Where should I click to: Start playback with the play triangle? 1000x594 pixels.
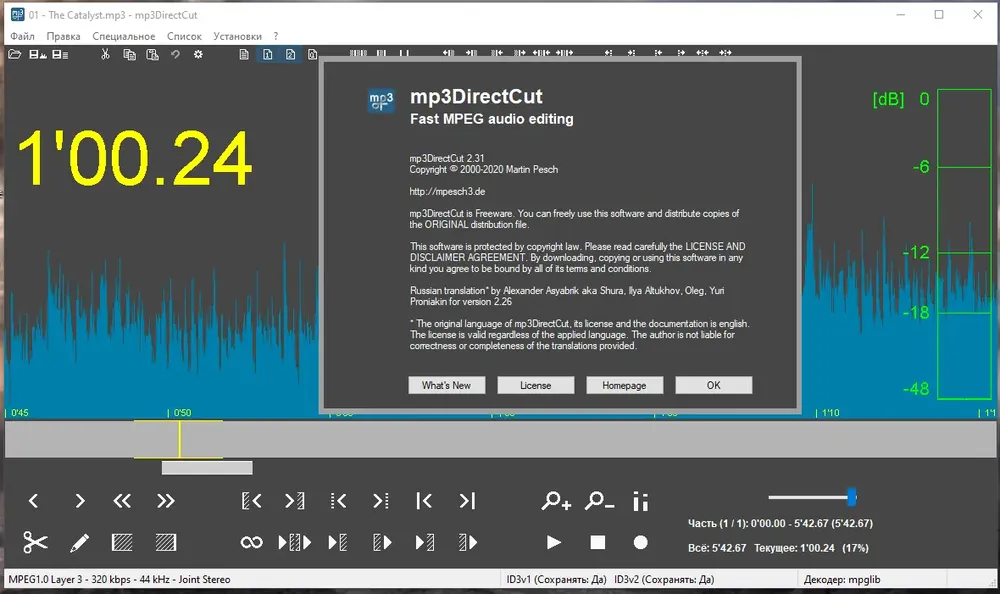tap(554, 542)
